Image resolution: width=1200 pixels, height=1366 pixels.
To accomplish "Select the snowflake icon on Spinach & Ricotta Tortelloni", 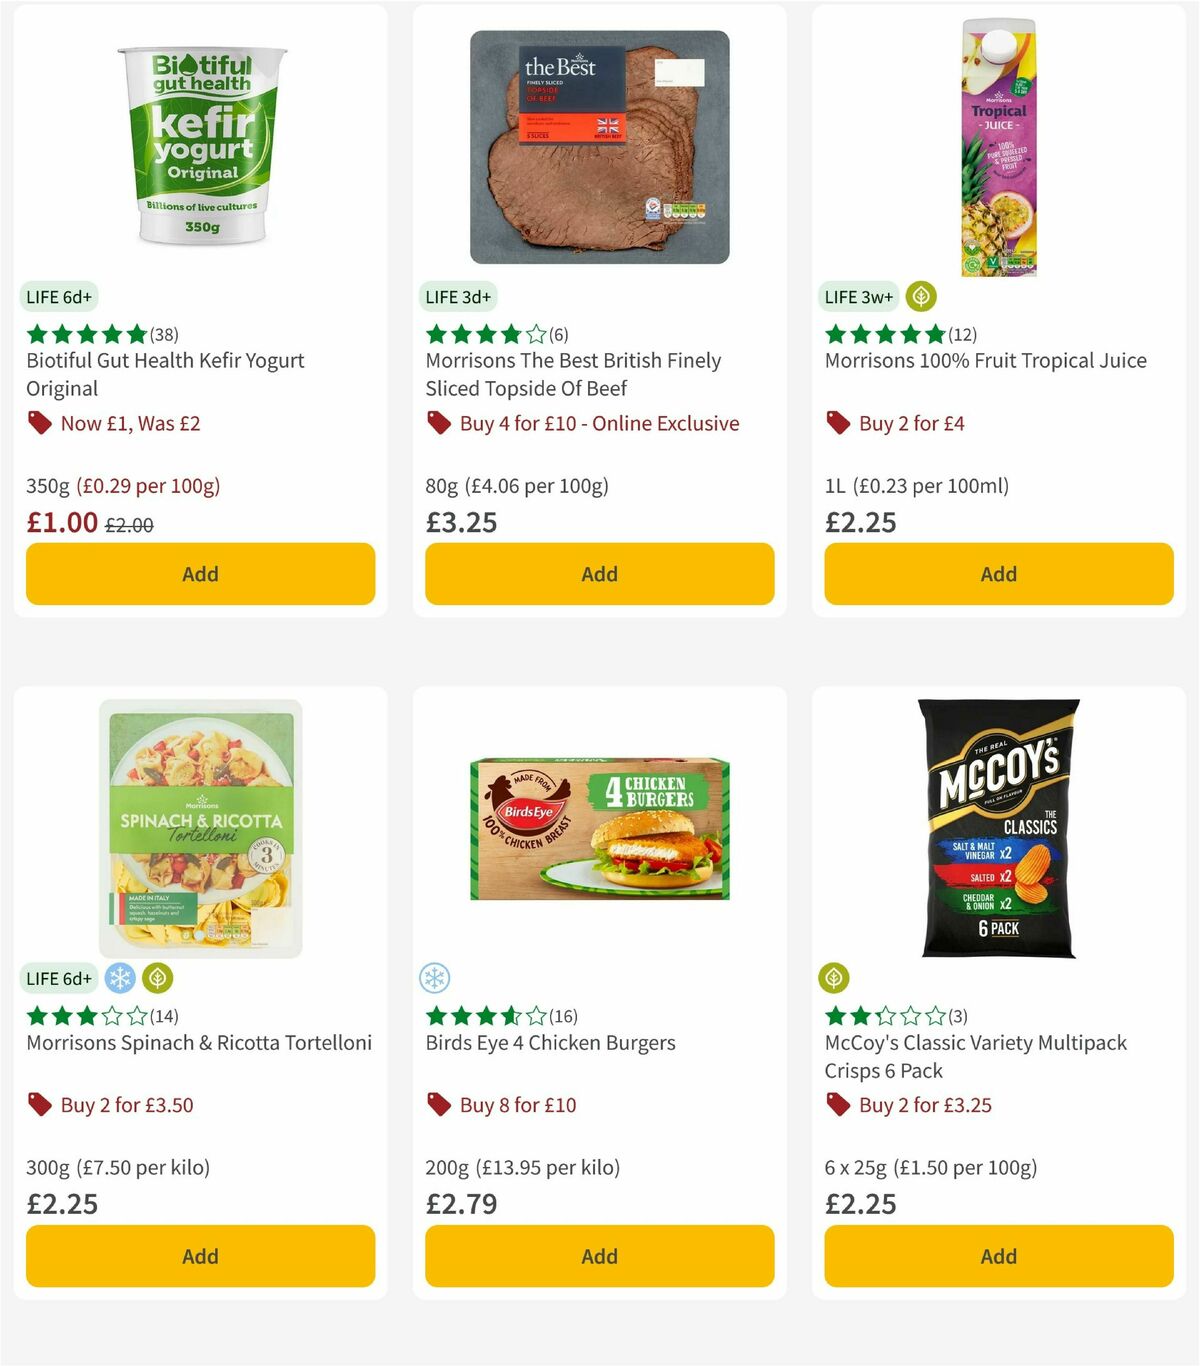I will click(119, 978).
